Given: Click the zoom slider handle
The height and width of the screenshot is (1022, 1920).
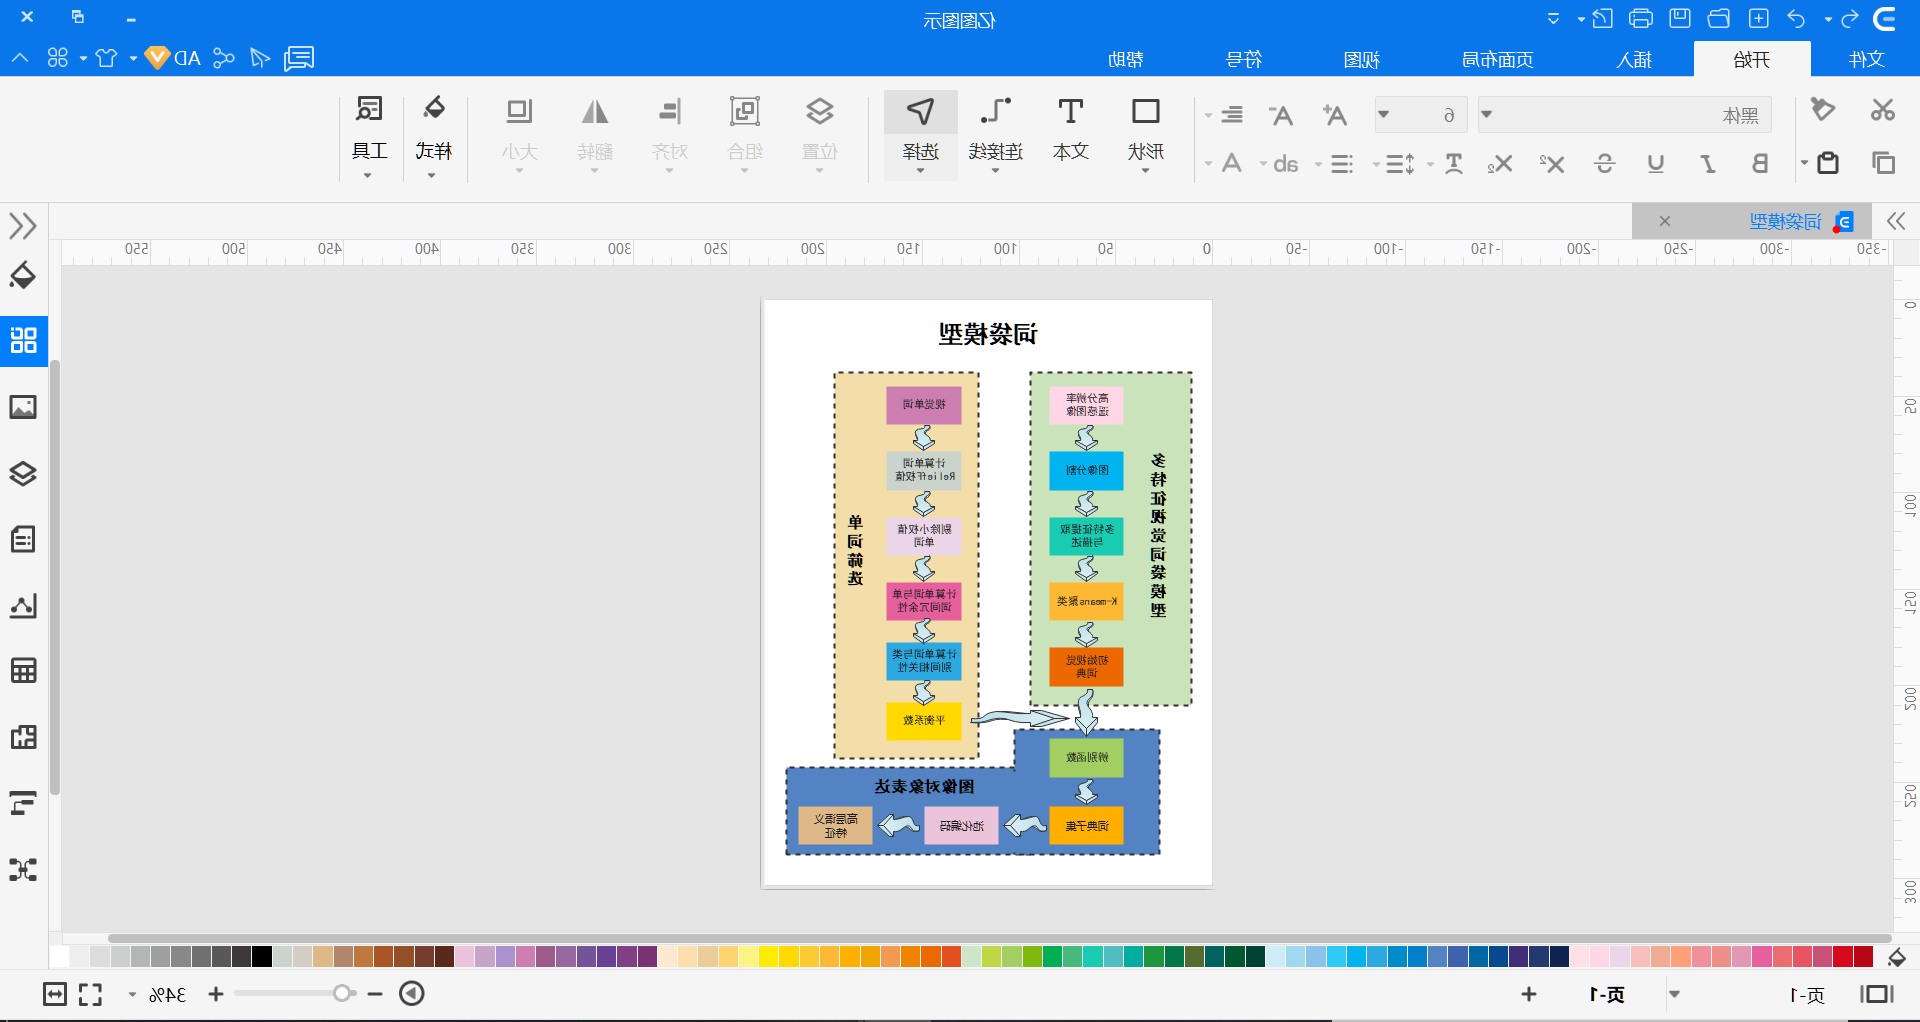Looking at the screenshot, I should [343, 993].
